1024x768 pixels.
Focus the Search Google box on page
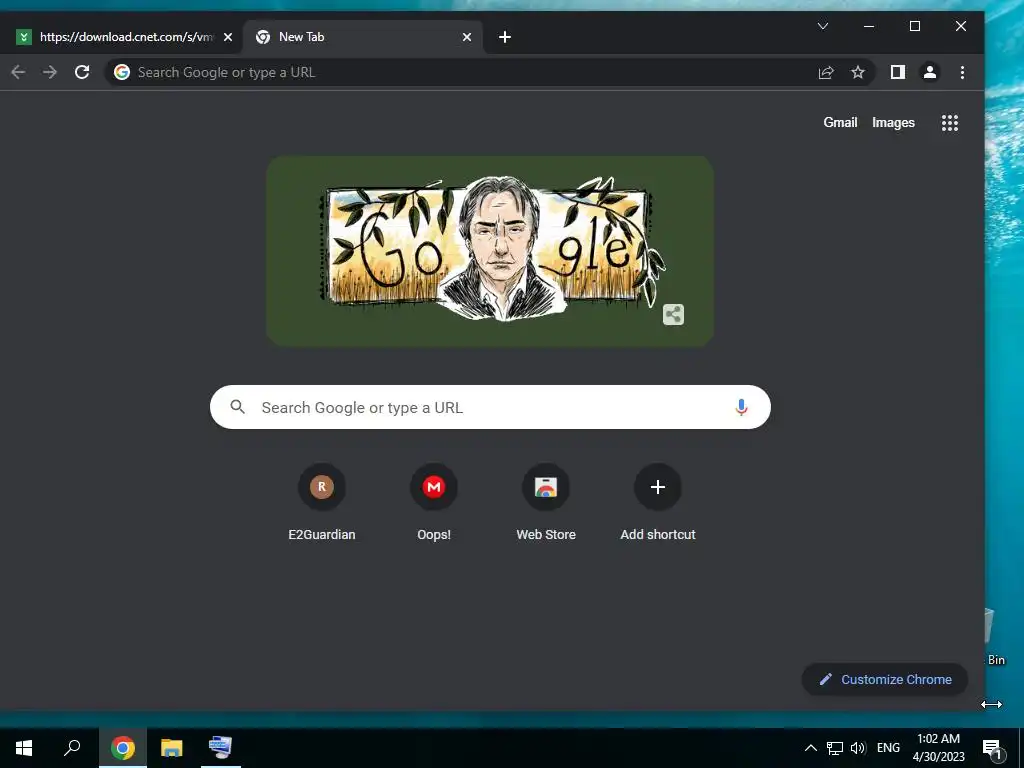[490, 408]
